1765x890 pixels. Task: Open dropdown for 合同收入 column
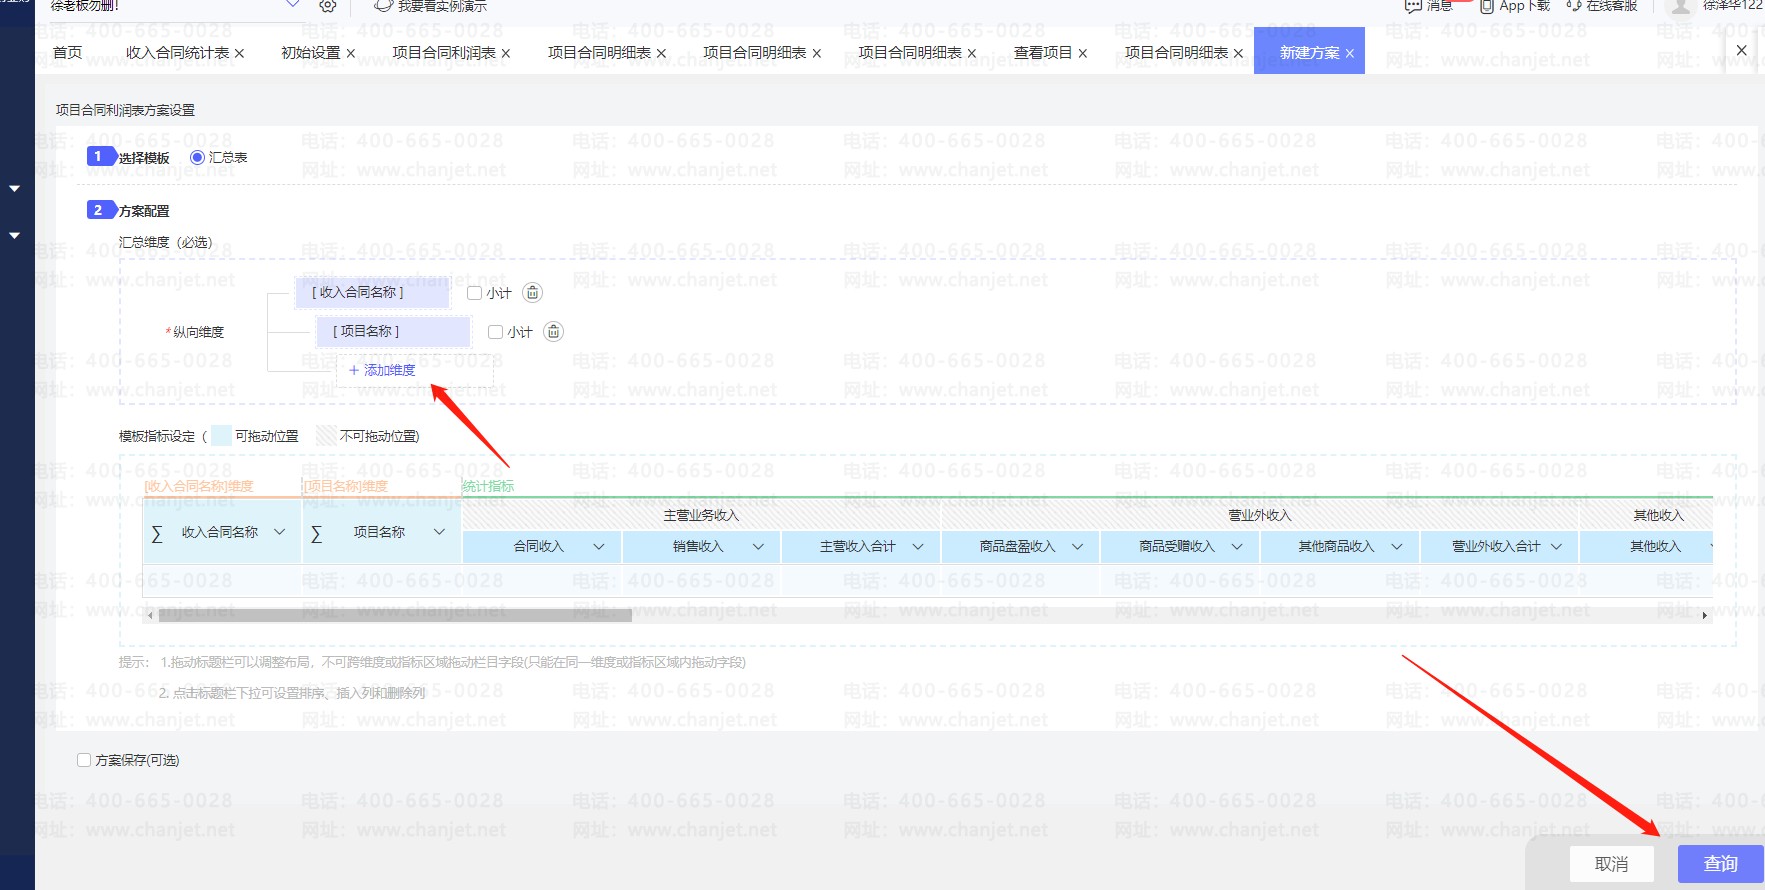599,546
